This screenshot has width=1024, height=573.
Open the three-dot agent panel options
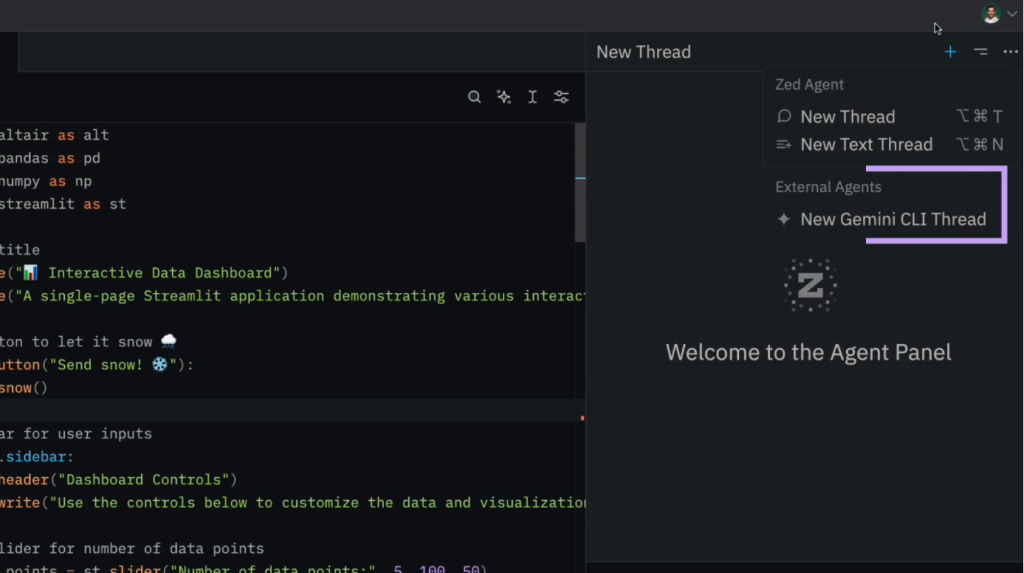[1010, 52]
